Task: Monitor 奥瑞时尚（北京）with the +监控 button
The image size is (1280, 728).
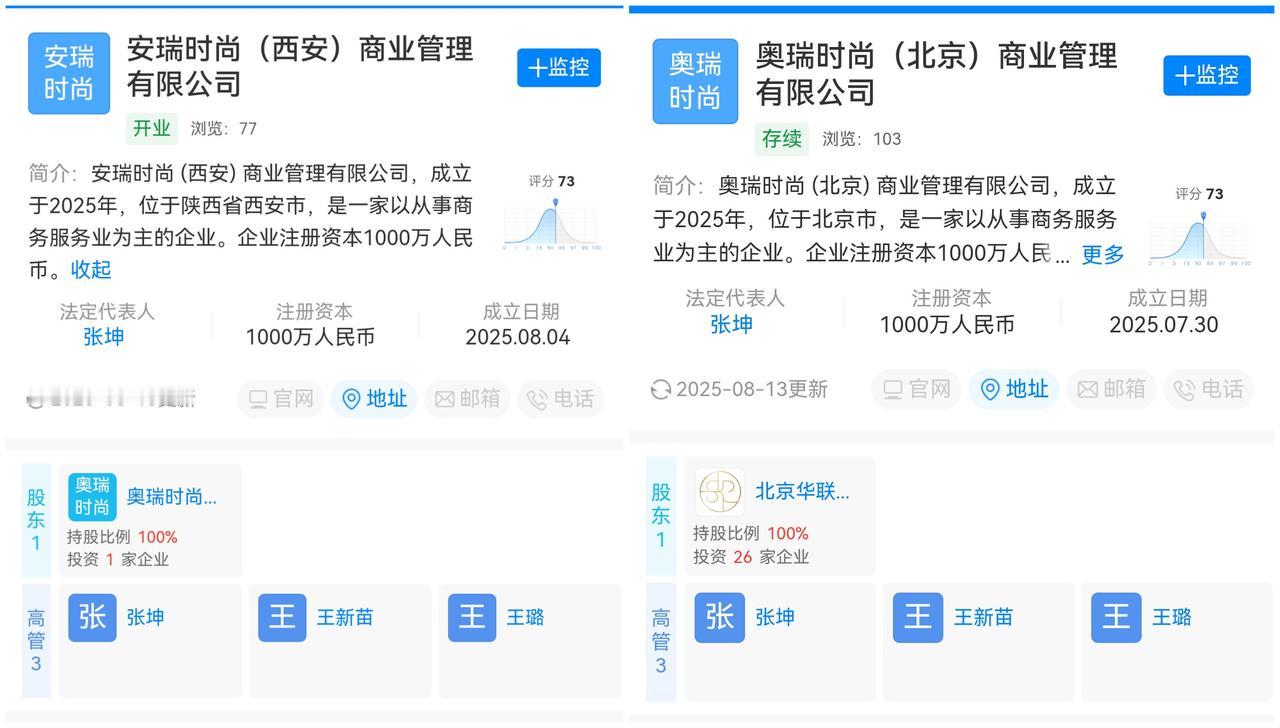Action: [x=1207, y=75]
